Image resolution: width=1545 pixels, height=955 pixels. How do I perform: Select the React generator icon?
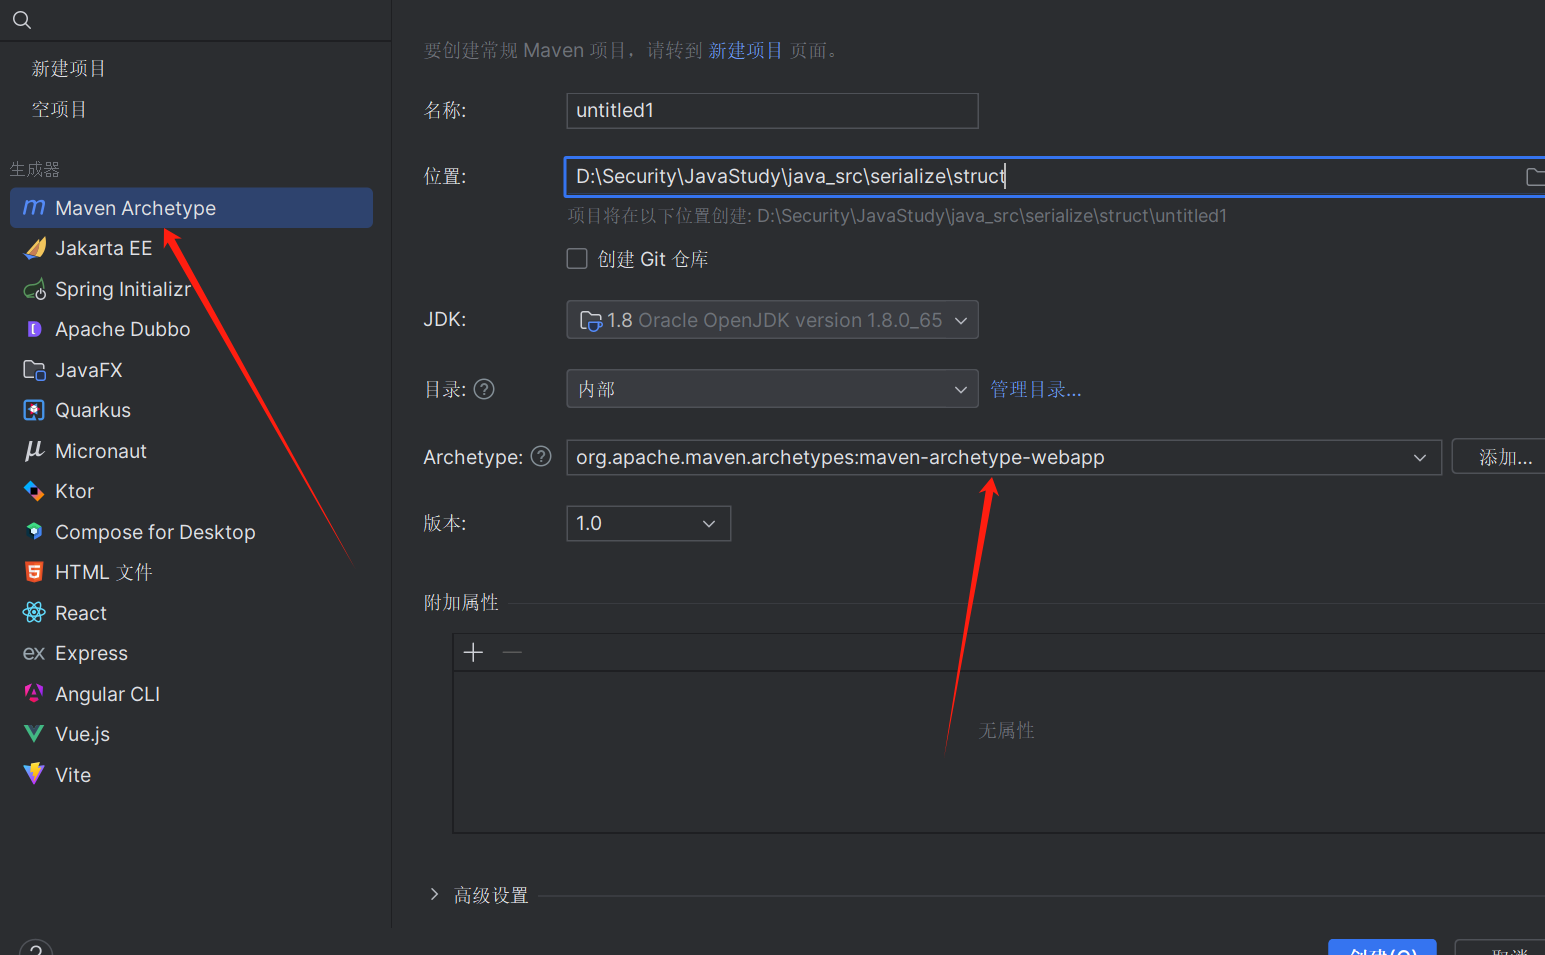coord(34,613)
